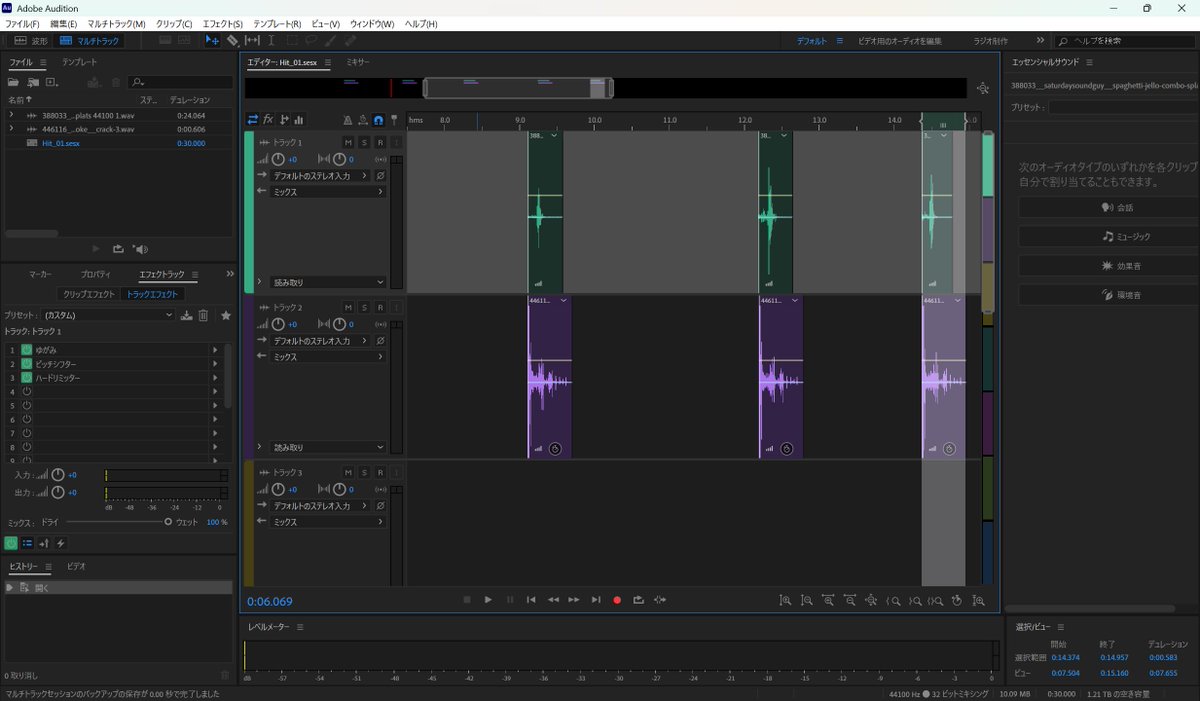Toggle power for the ピッチシフター effect
The height and width of the screenshot is (701, 1200).
pos(27,364)
